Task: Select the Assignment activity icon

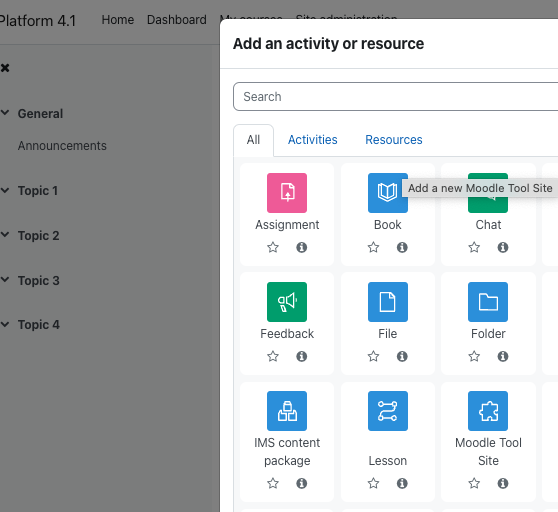Action: pos(287,193)
